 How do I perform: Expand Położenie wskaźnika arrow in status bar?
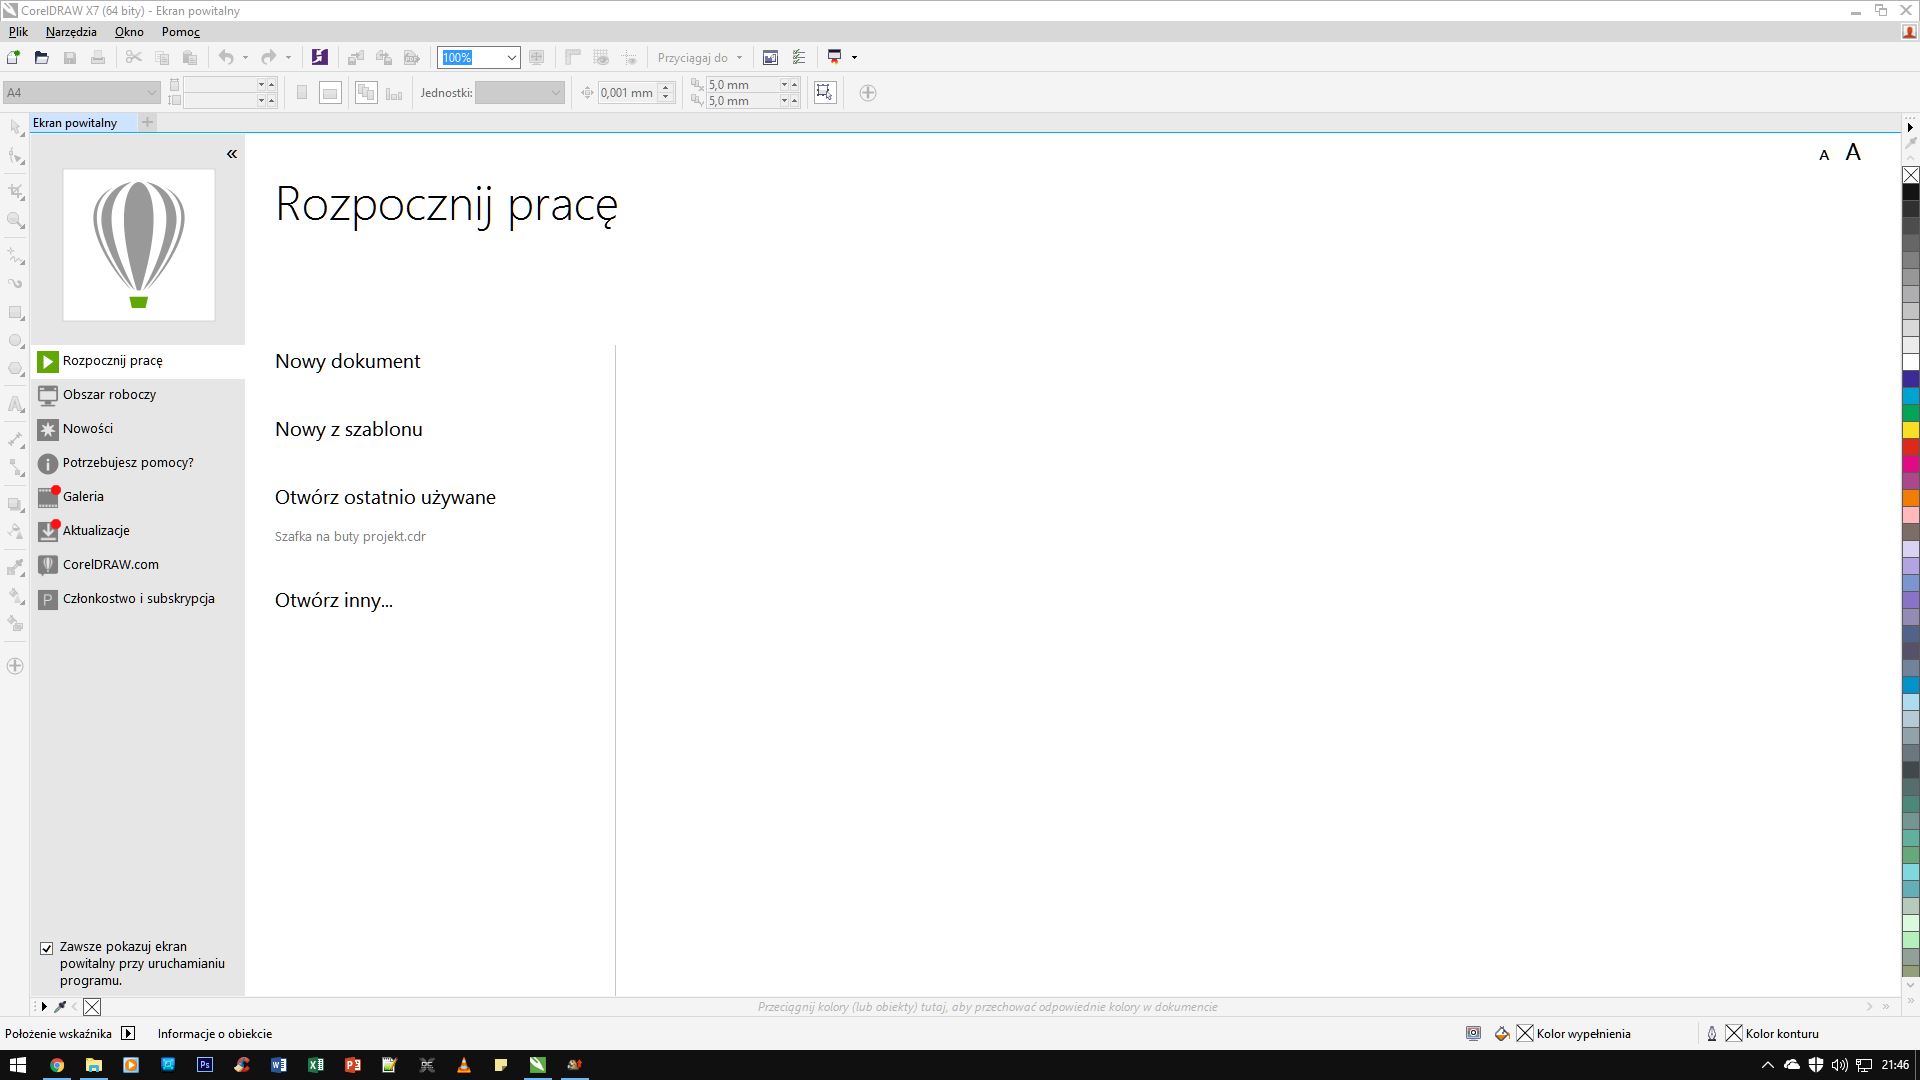click(x=128, y=1034)
